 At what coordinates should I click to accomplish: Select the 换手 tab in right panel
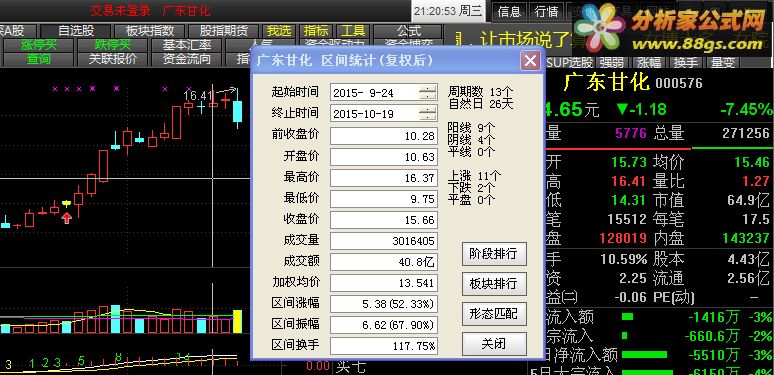[686, 63]
